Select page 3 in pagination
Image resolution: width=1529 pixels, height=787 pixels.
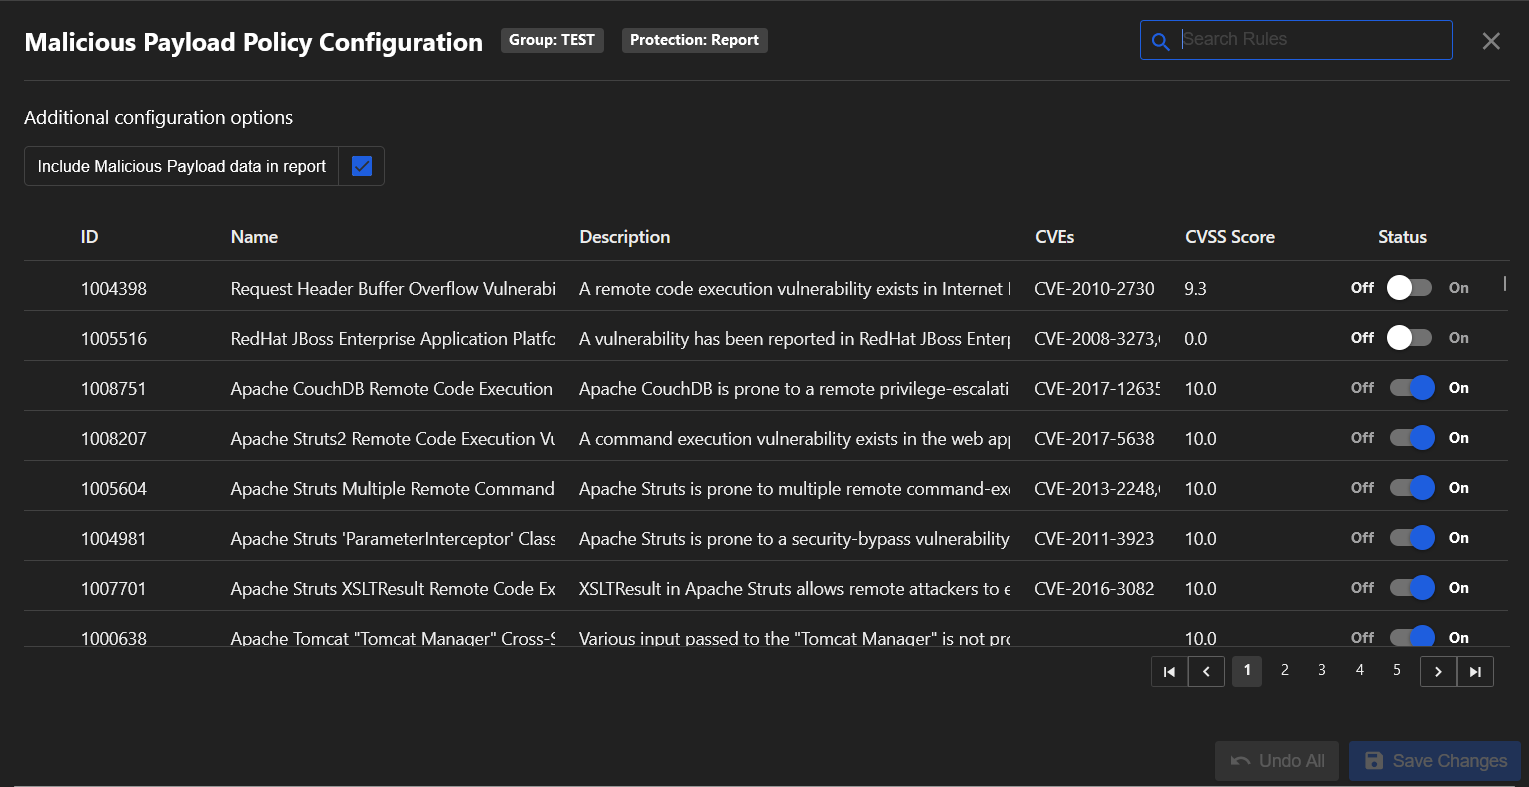tap(1321, 670)
